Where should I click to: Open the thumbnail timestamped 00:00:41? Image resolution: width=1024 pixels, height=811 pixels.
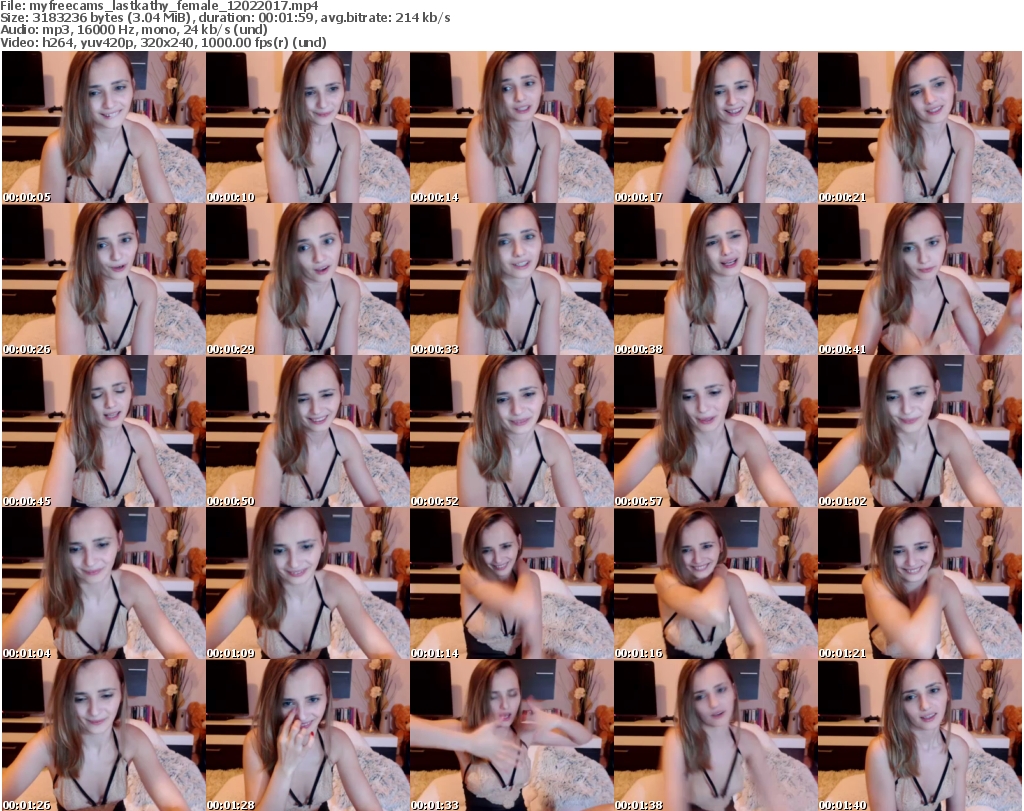[920, 279]
